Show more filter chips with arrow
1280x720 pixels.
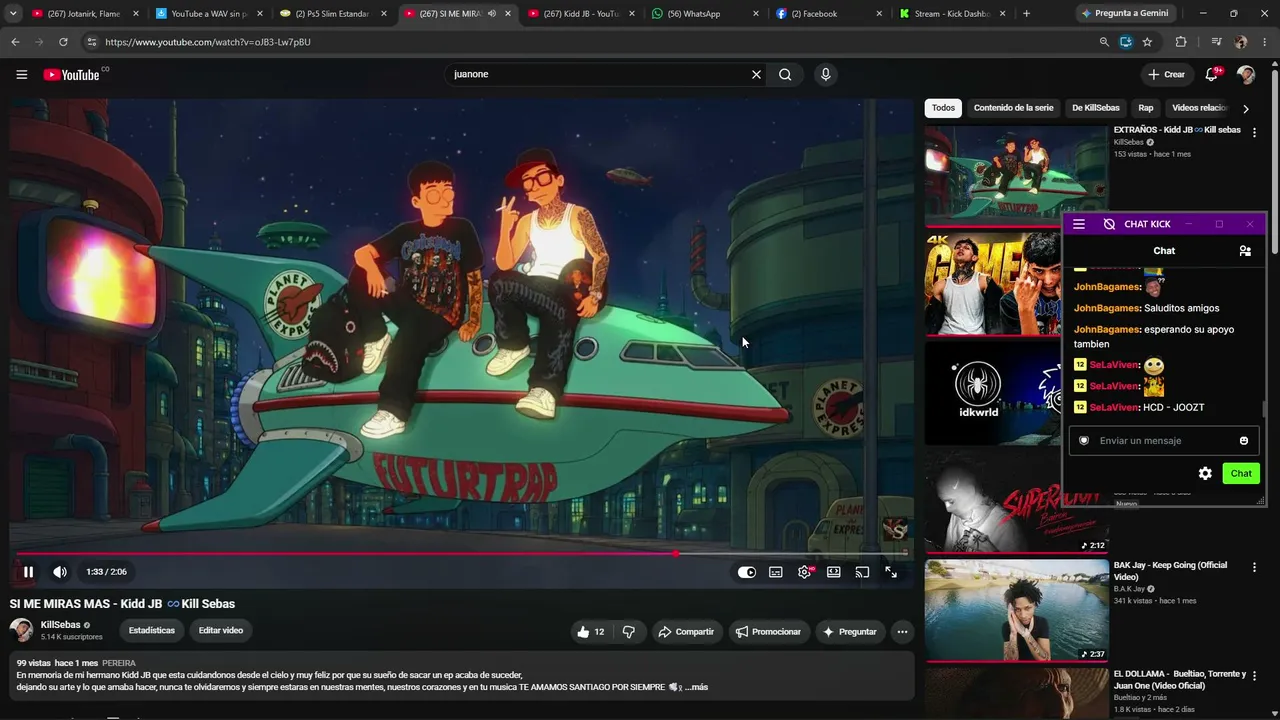click(1245, 108)
